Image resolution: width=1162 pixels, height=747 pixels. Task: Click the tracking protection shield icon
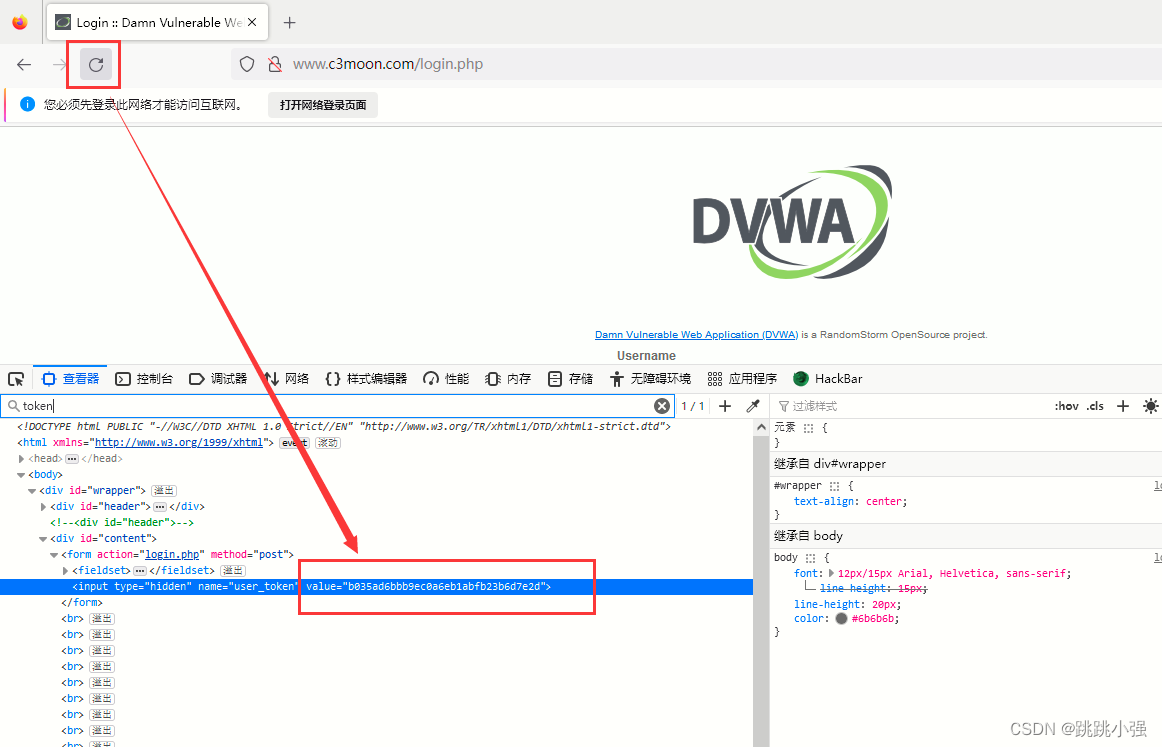(247, 64)
